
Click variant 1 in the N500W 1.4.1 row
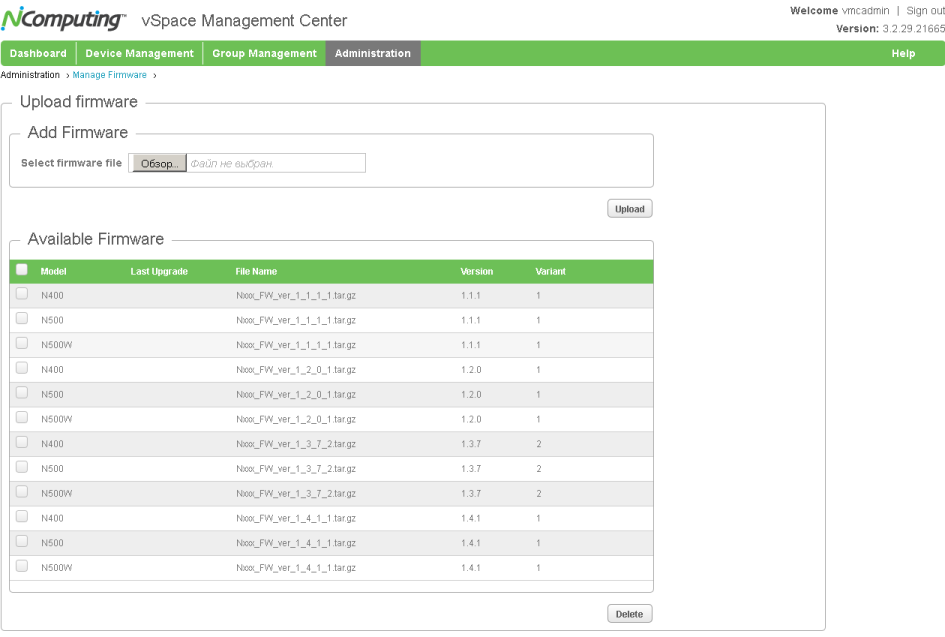(x=538, y=567)
